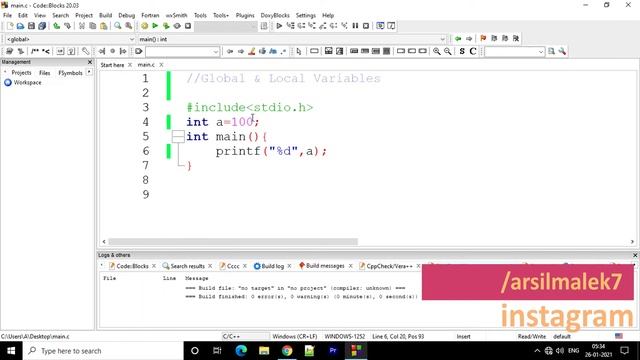Viewport: 640px width, 360px height.
Task: Close the Management panel
Action: coord(90,62)
